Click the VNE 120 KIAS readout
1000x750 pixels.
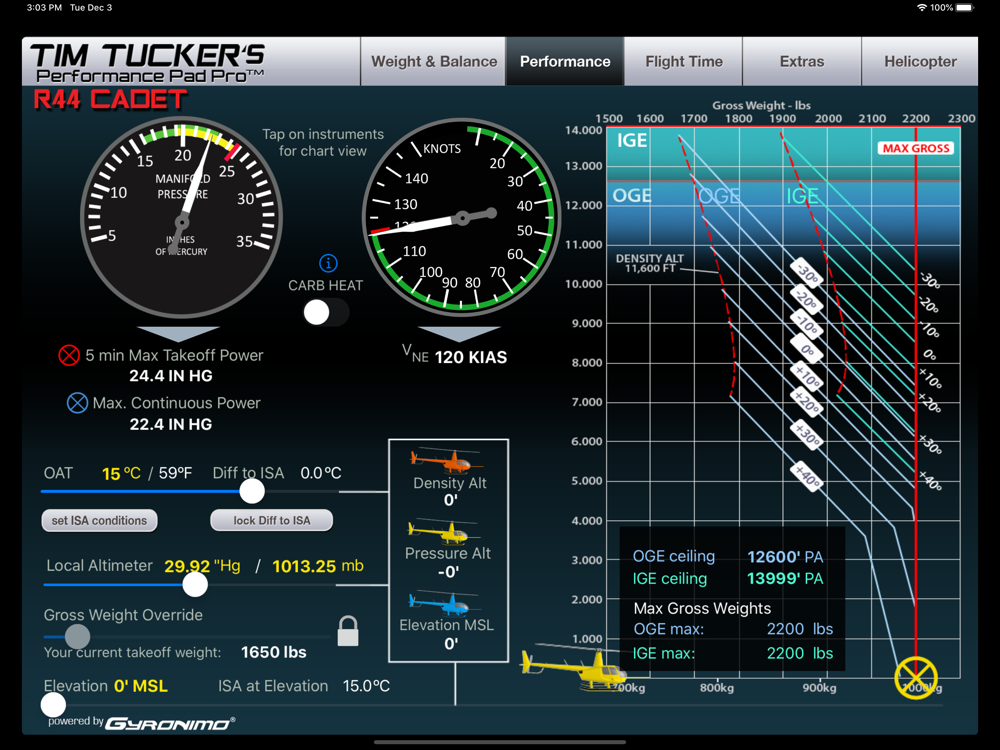[x=455, y=356]
